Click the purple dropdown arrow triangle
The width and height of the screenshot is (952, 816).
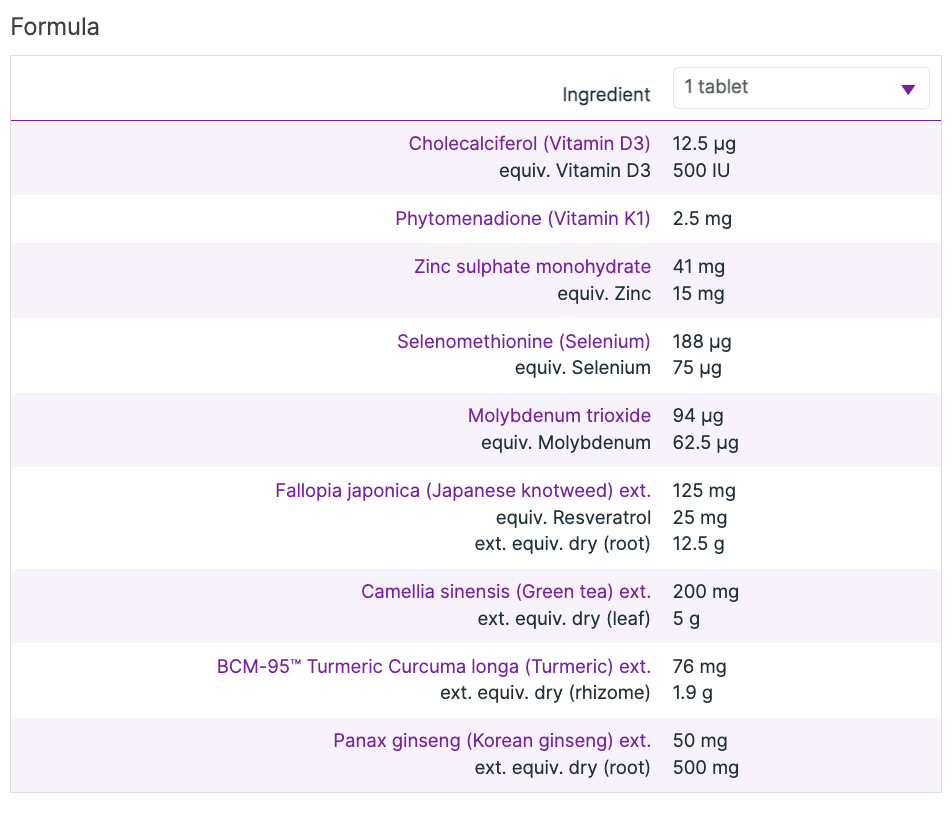908,90
